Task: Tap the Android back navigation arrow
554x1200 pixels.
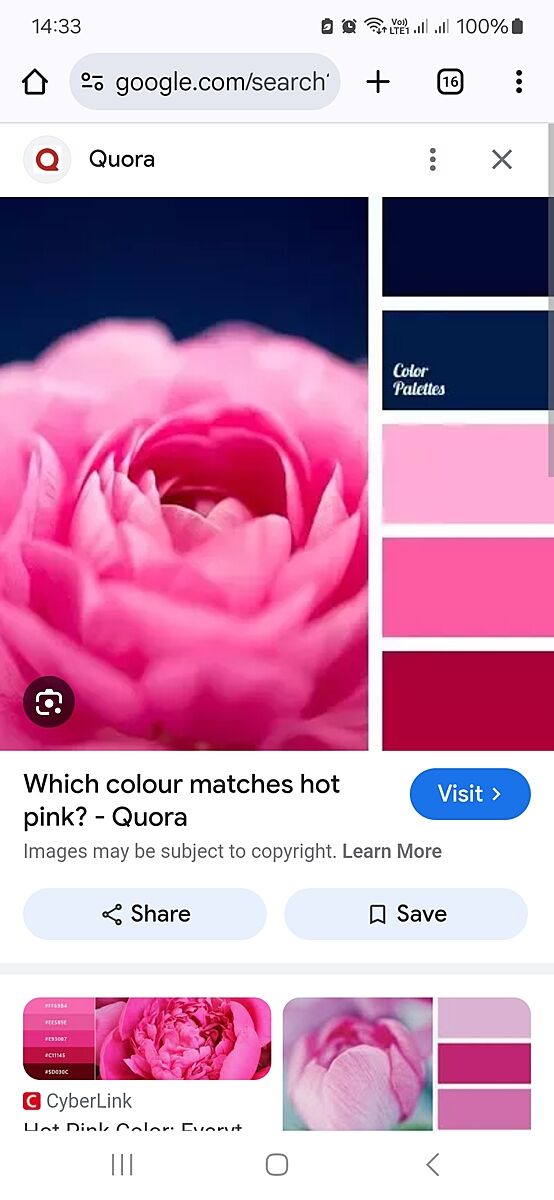Action: click(432, 1164)
